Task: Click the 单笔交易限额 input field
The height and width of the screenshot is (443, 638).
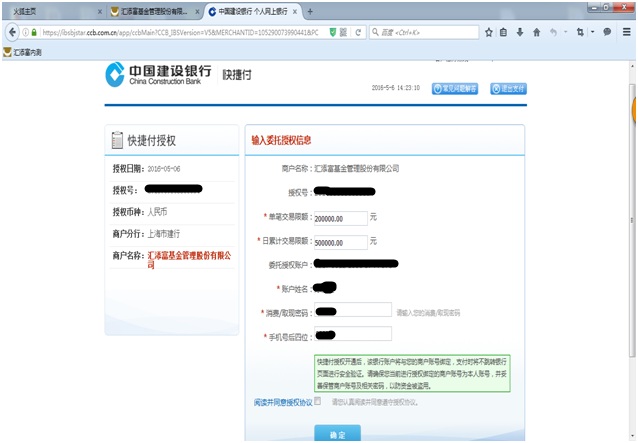Action: (x=340, y=217)
